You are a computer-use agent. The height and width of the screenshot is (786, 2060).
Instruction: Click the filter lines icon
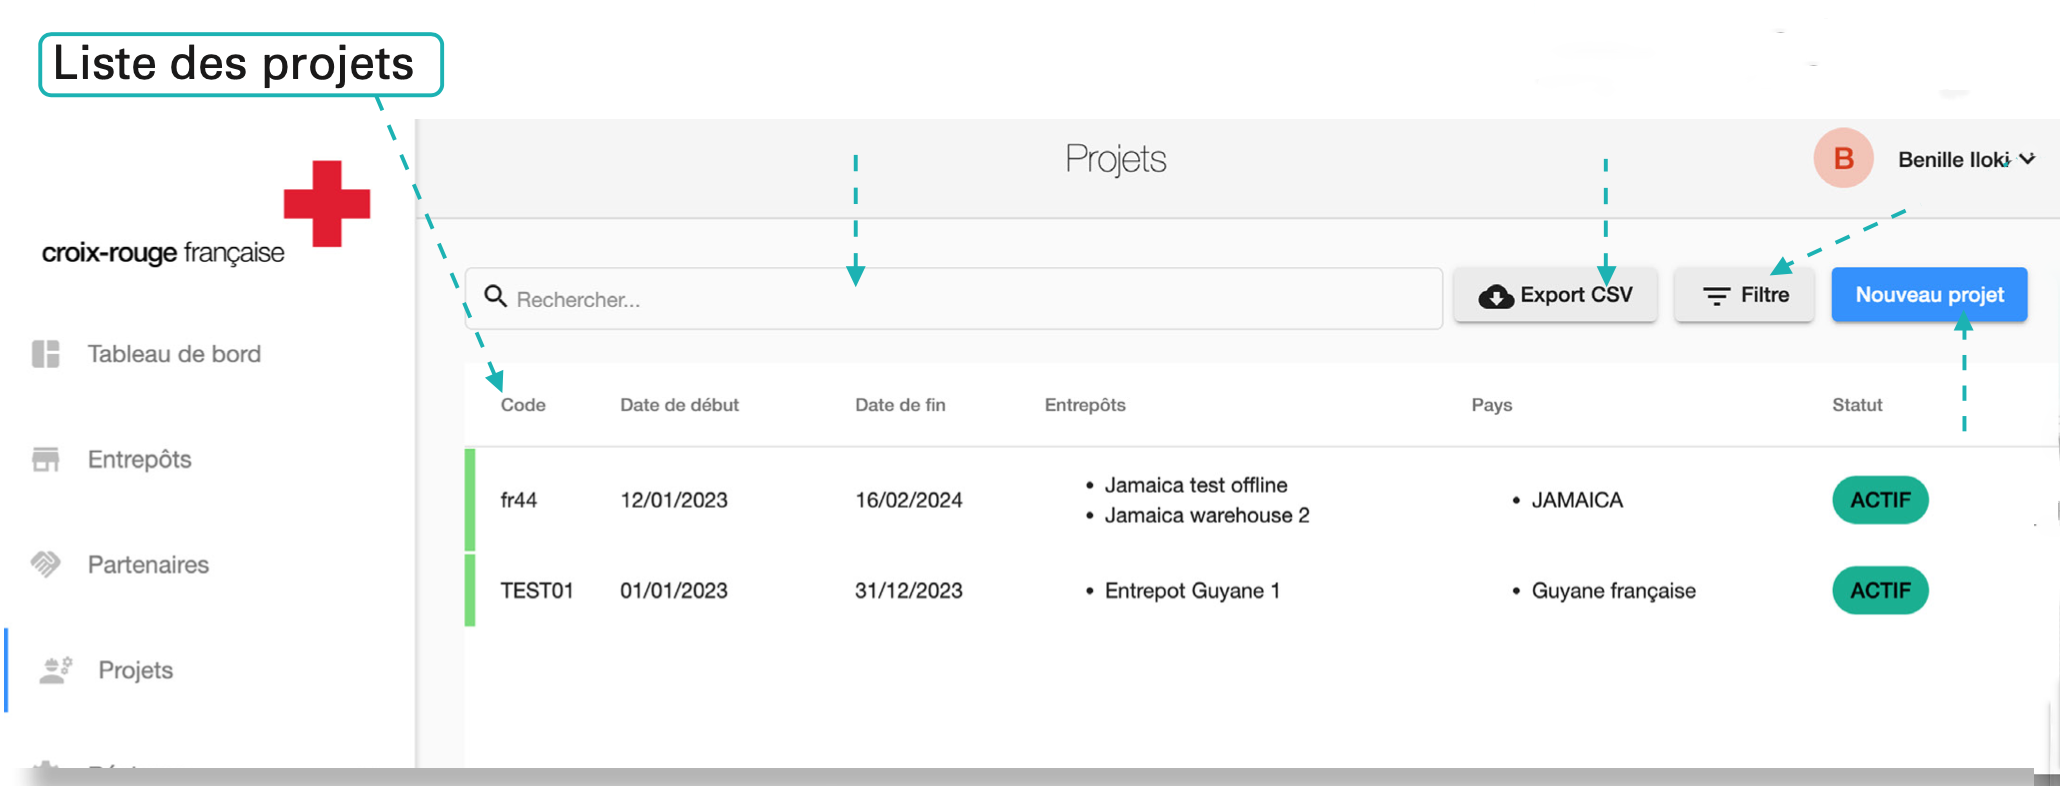click(x=1716, y=296)
